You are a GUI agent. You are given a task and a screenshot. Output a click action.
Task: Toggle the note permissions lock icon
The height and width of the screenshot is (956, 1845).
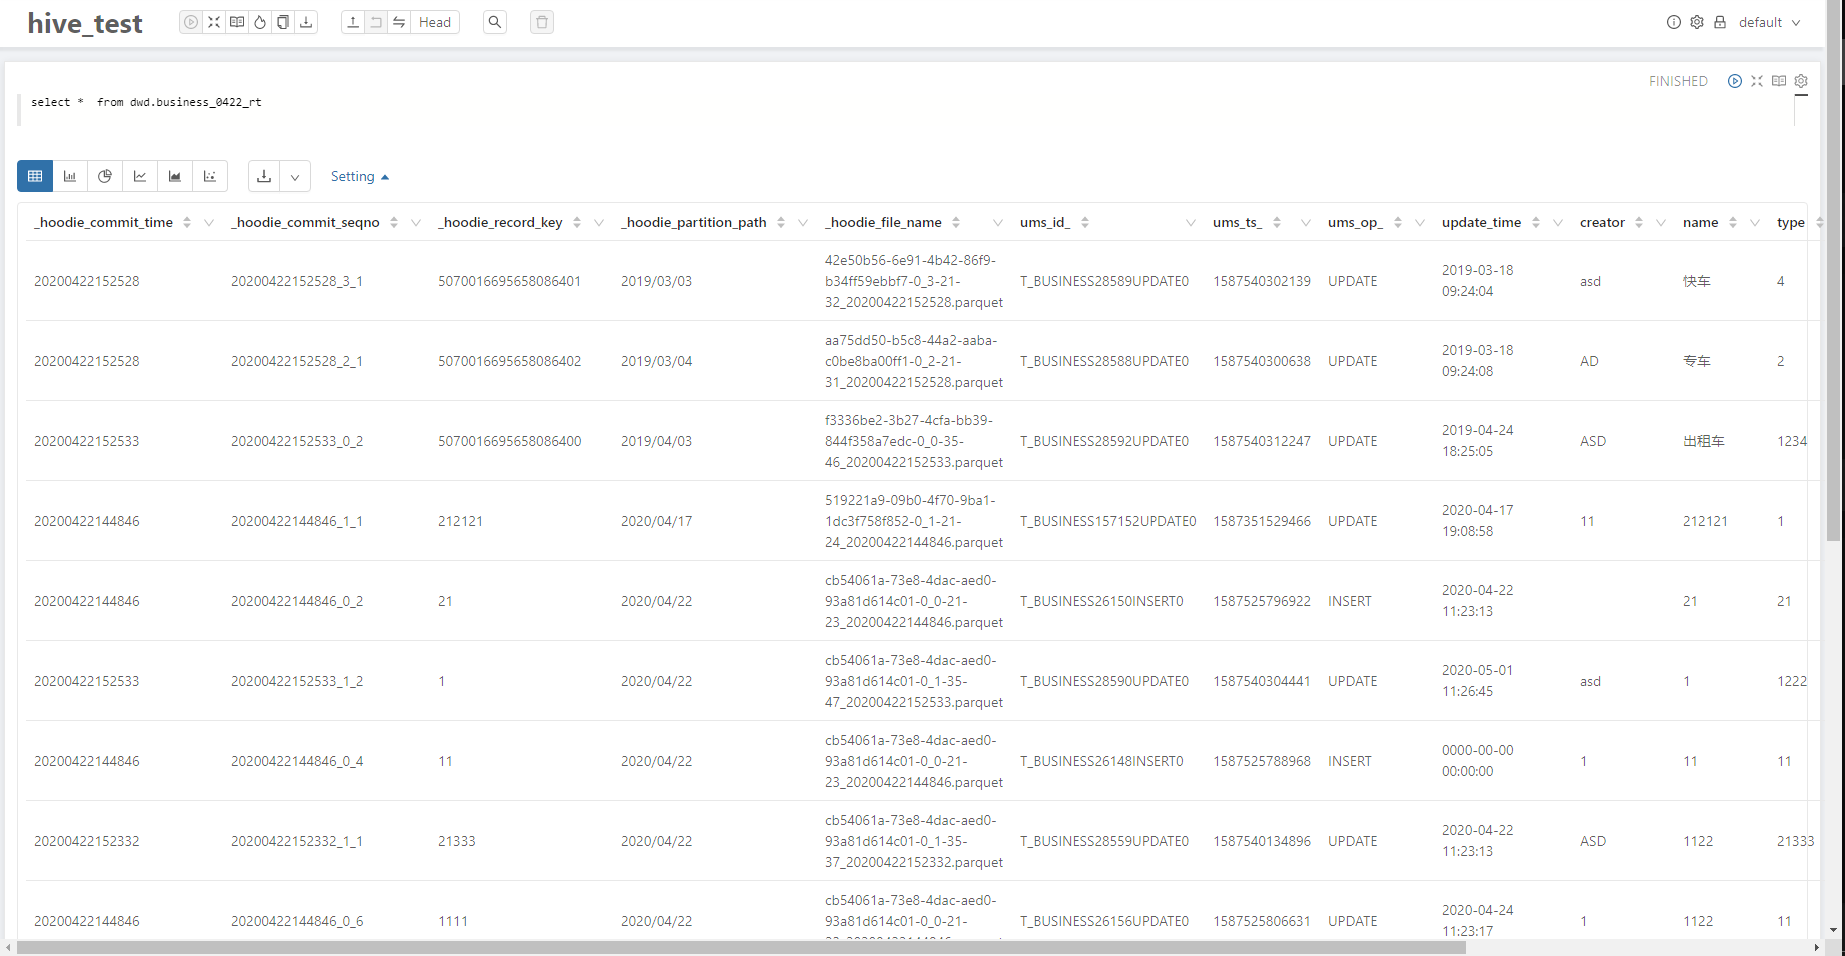coord(1720,22)
